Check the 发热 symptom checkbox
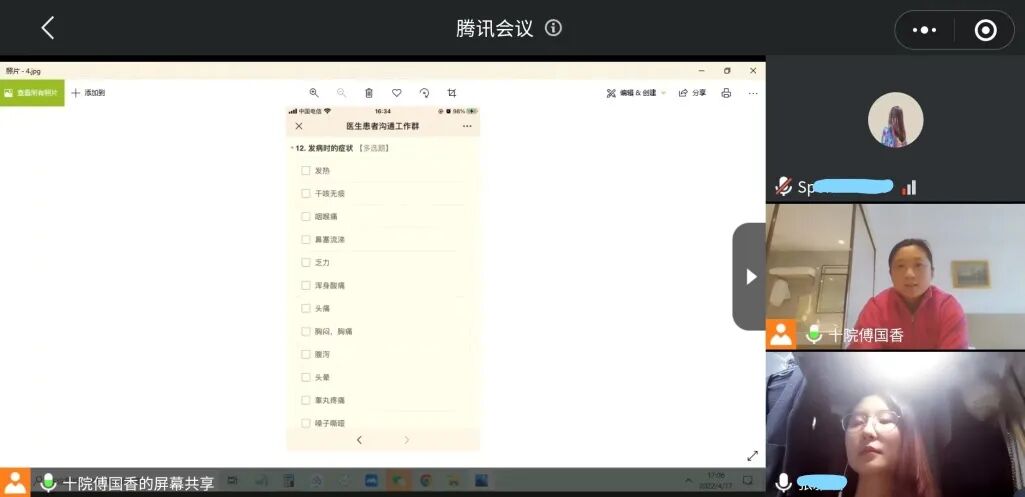 click(305, 170)
